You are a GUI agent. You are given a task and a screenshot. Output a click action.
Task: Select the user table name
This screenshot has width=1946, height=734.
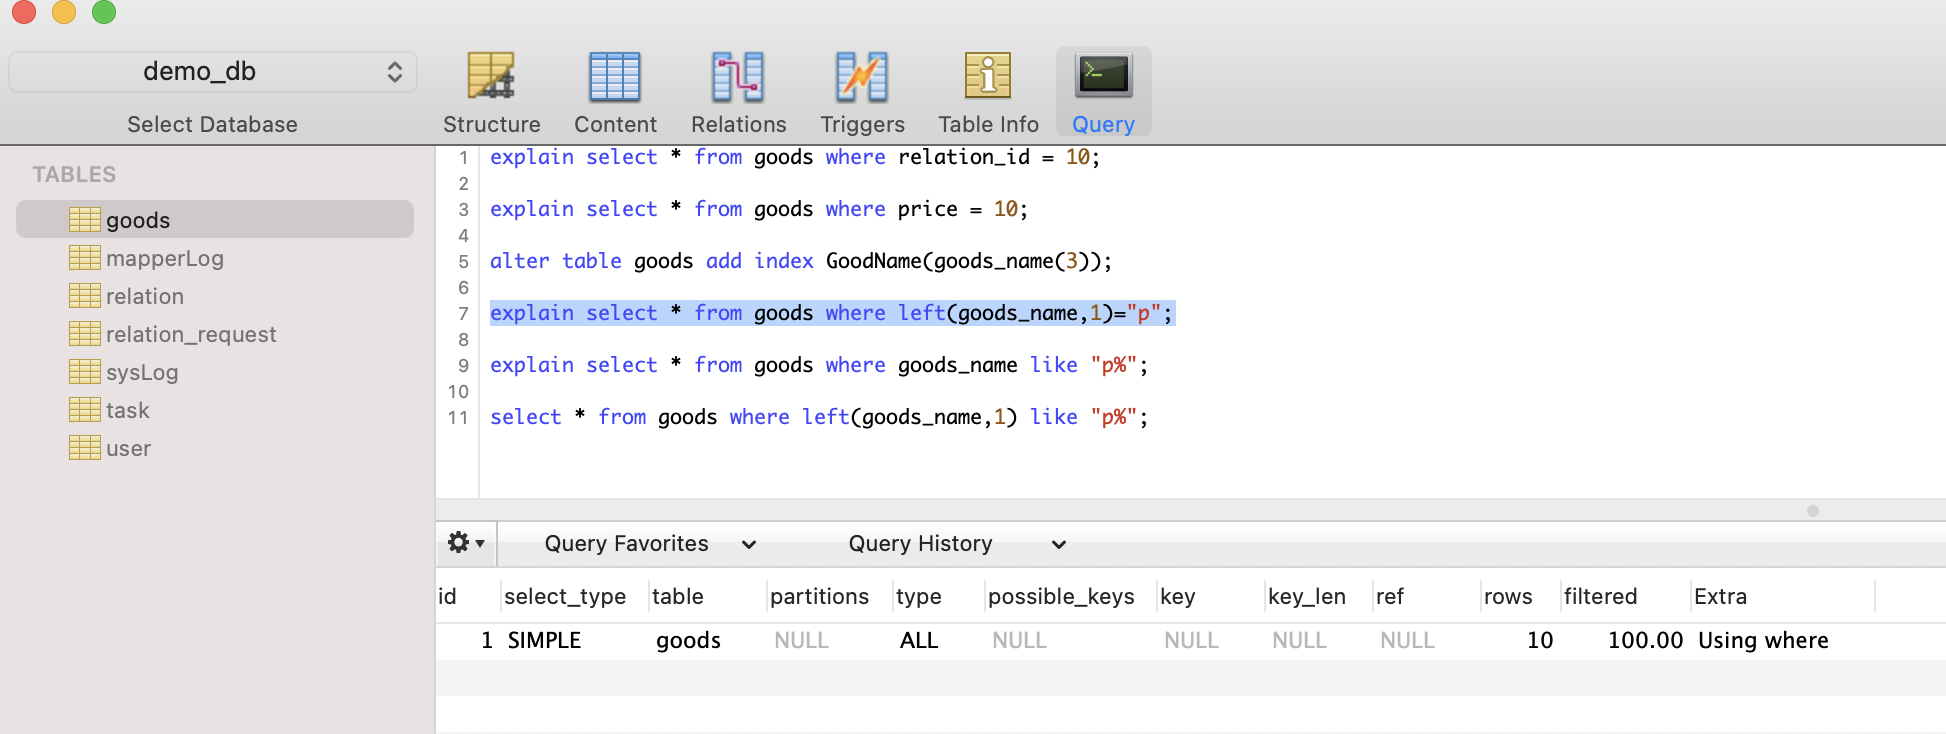pos(129,448)
